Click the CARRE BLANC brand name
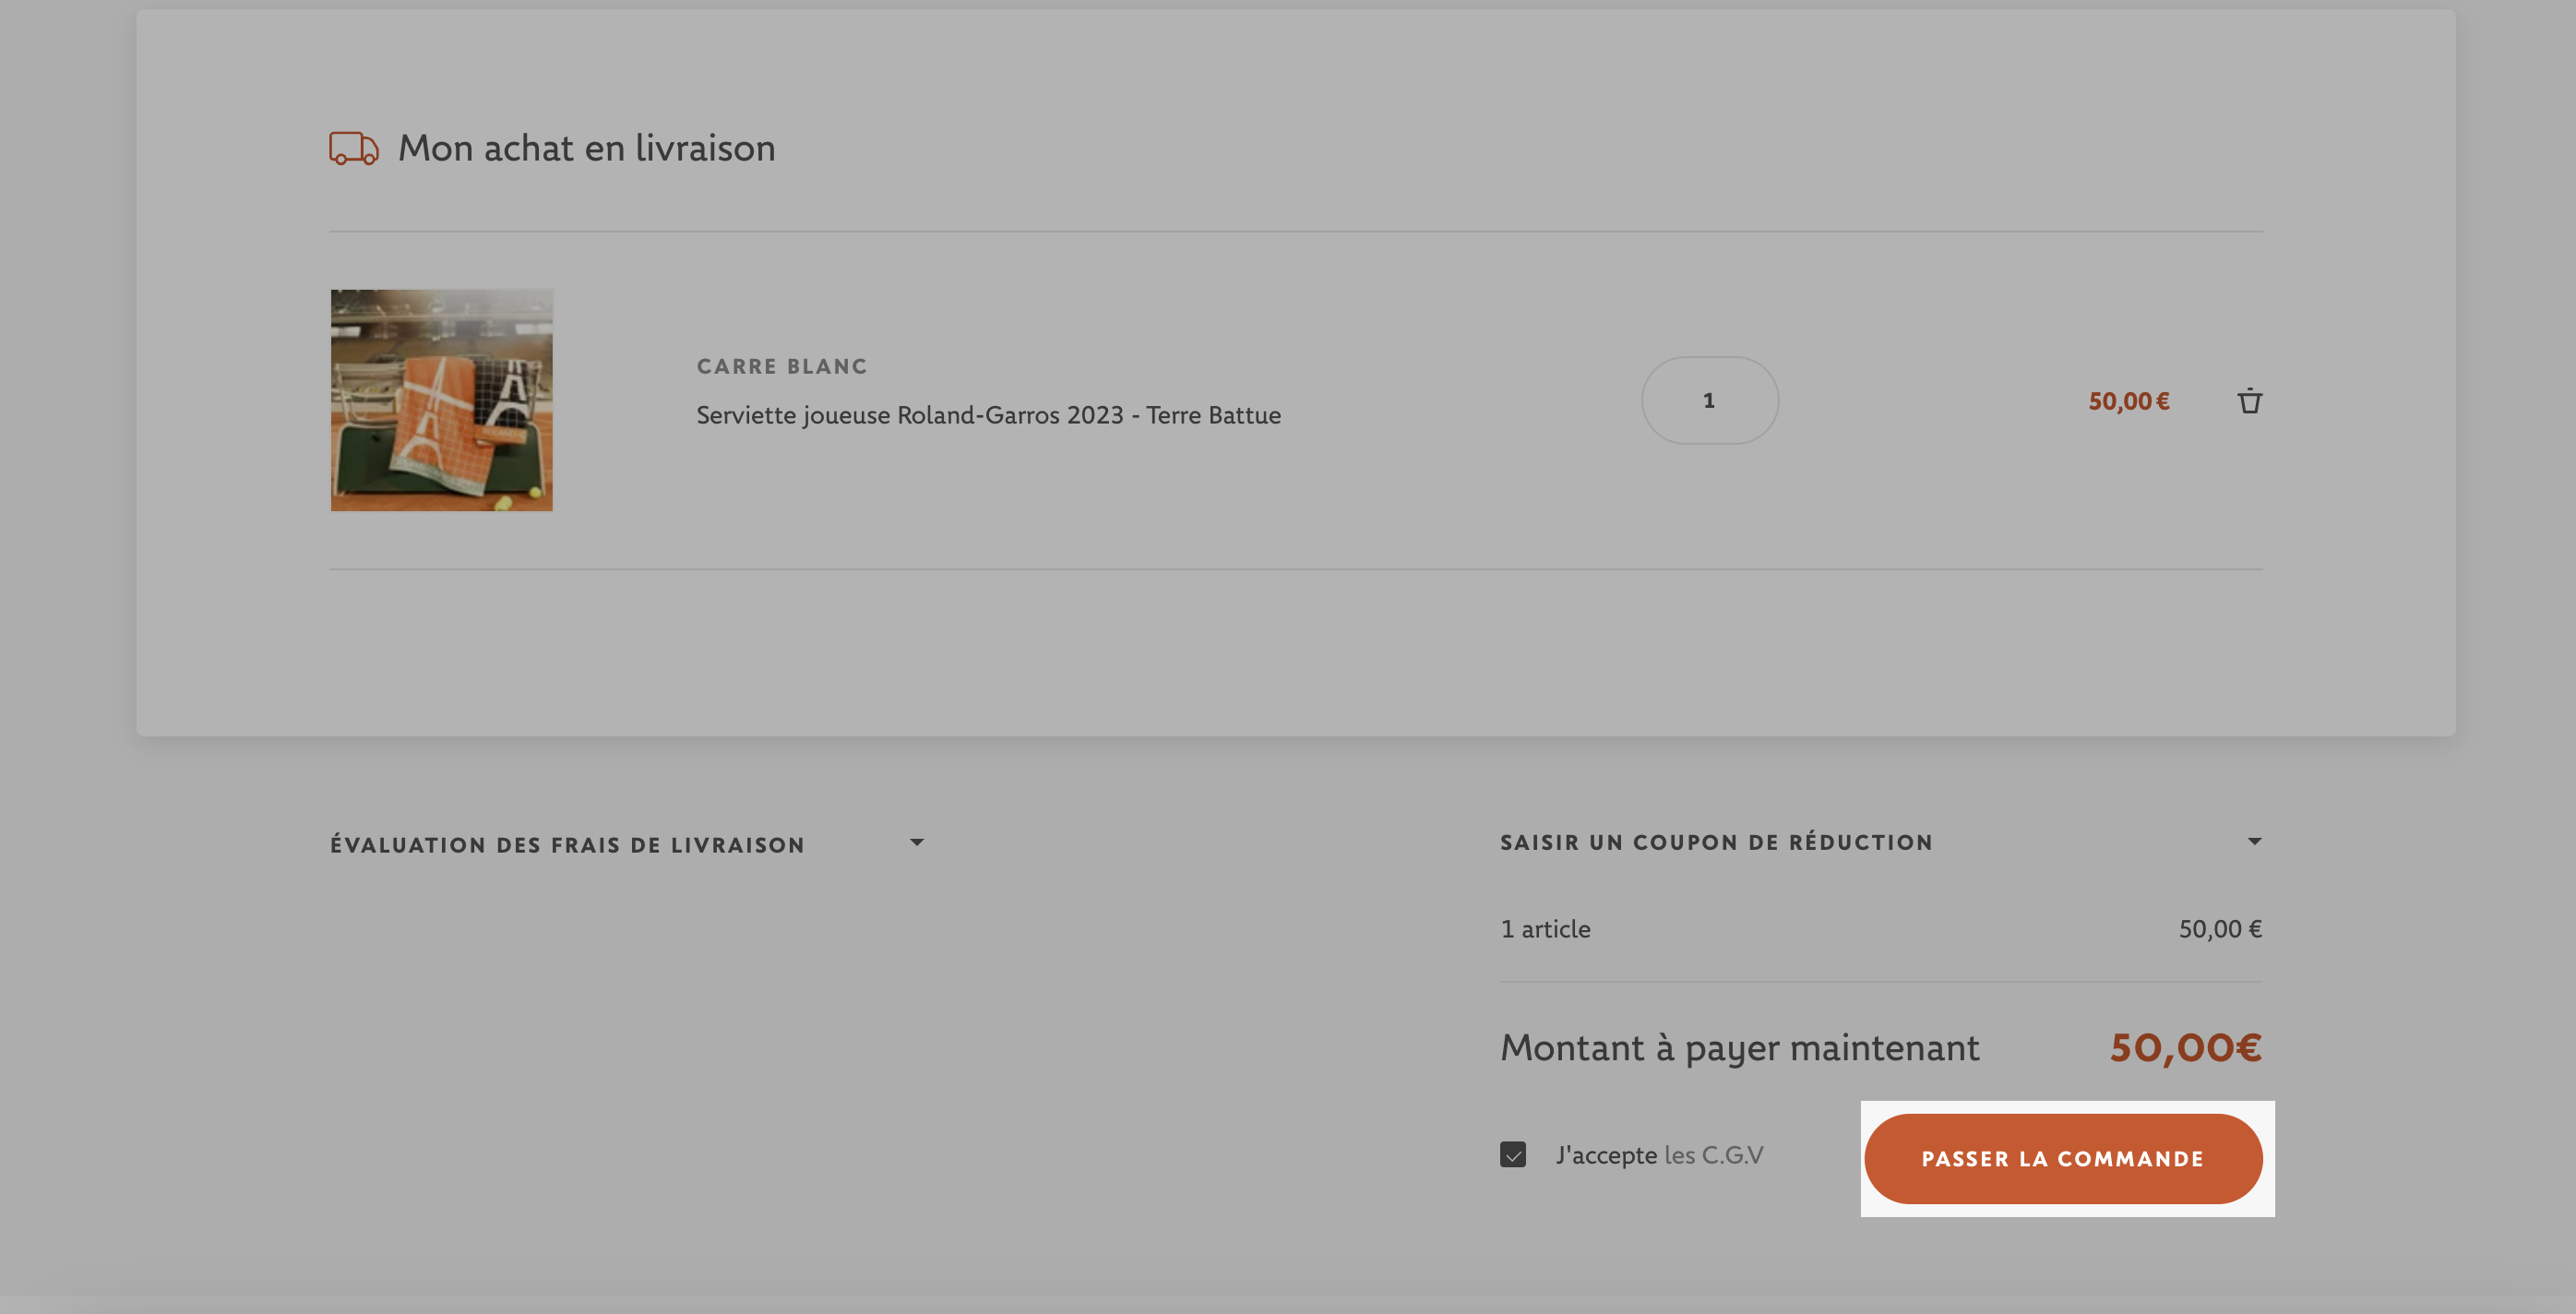The image size is (2576, 1314). tap(782, 366)
